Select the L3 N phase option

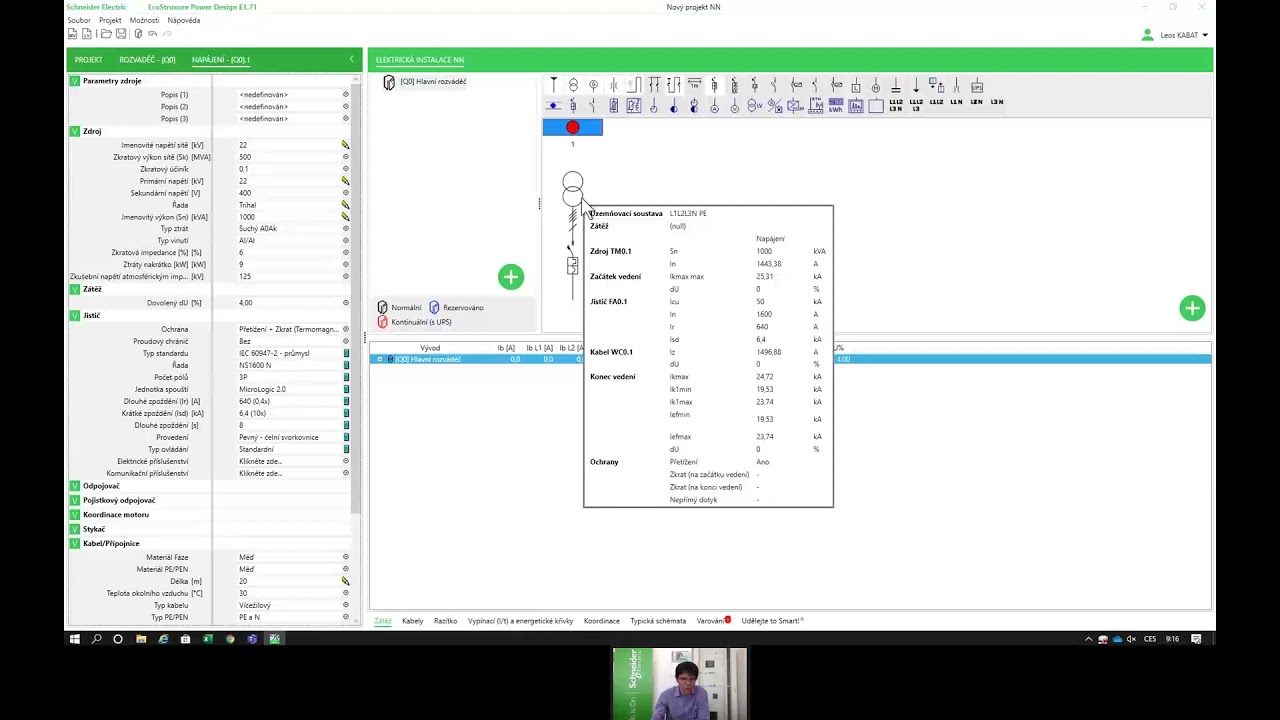(997, 102)
